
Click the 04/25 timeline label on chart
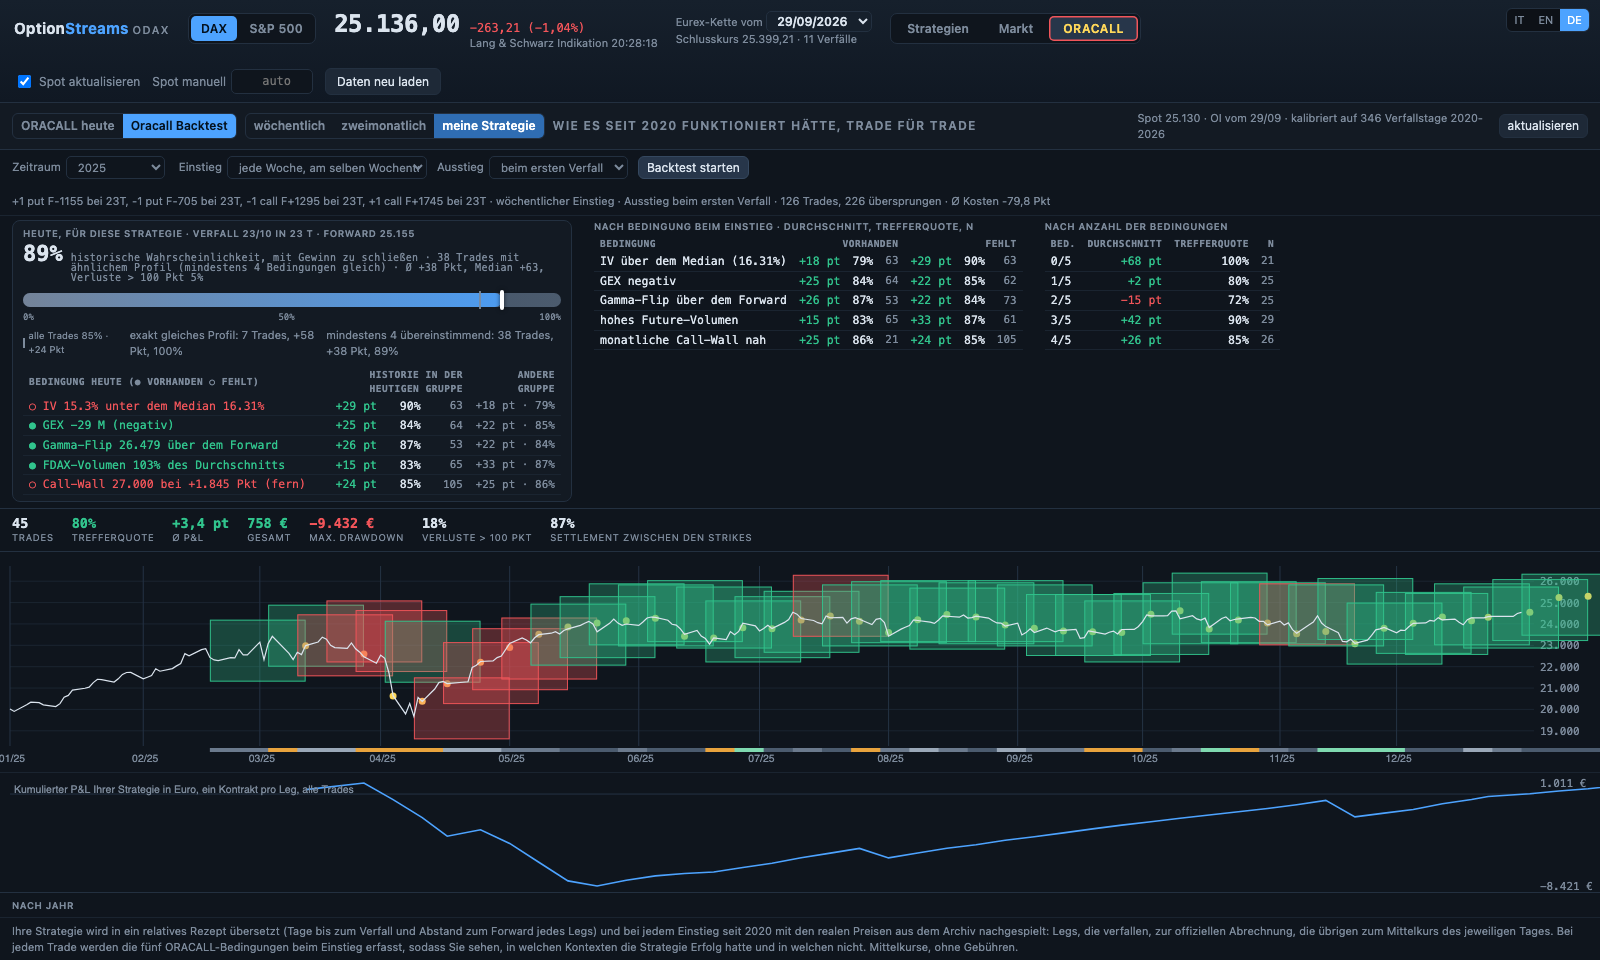coord(382,759)
